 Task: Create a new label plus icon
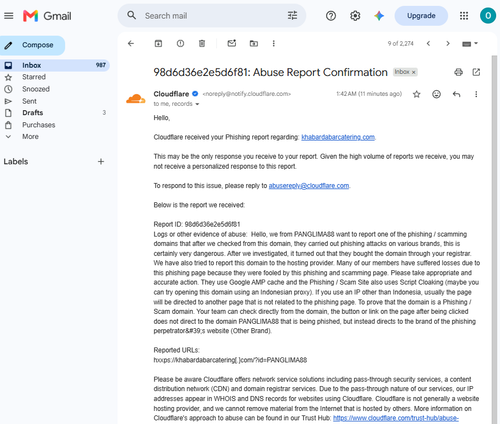coord(101,162)
